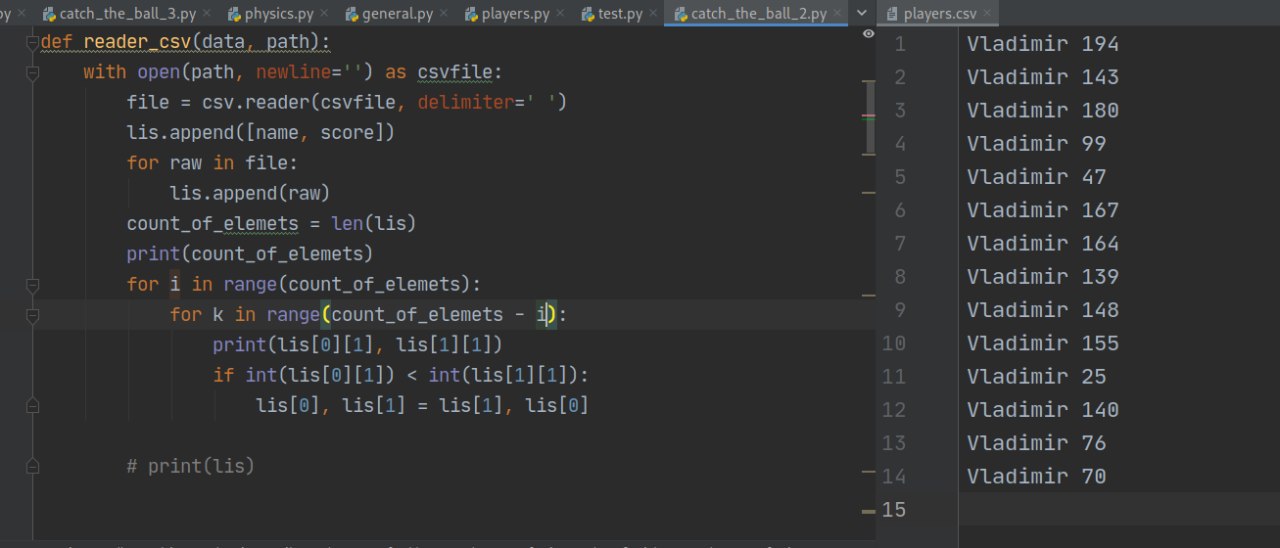Click line number 15 in players.csv gutter
Image resolution: width=1280 pixels, height=548 pixels.
coord(893,510)
